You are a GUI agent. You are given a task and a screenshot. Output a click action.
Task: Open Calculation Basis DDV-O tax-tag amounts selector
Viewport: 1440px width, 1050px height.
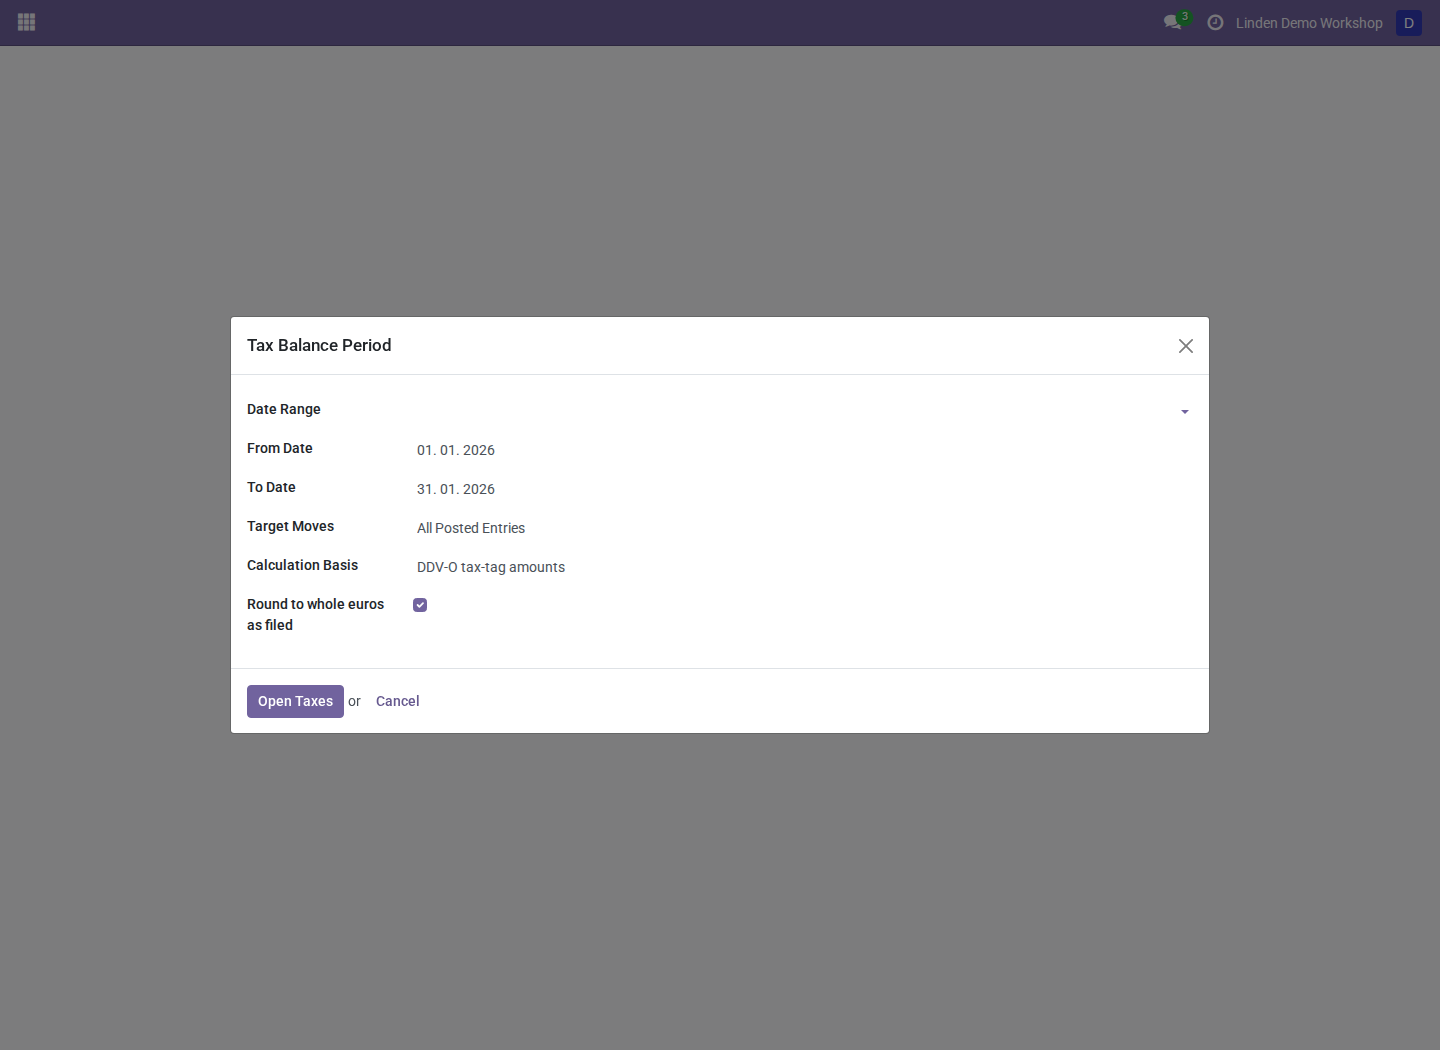803,567
